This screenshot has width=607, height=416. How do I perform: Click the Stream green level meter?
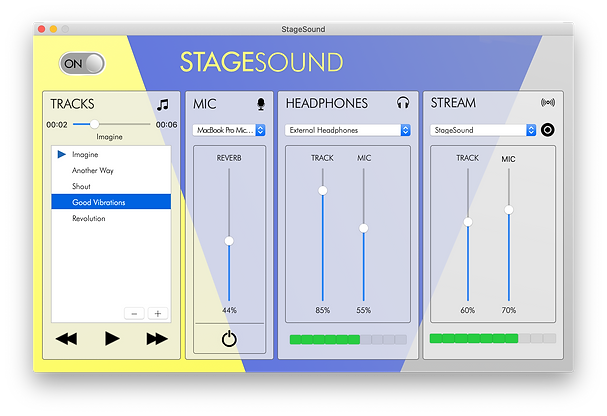(x=493, y=338)
